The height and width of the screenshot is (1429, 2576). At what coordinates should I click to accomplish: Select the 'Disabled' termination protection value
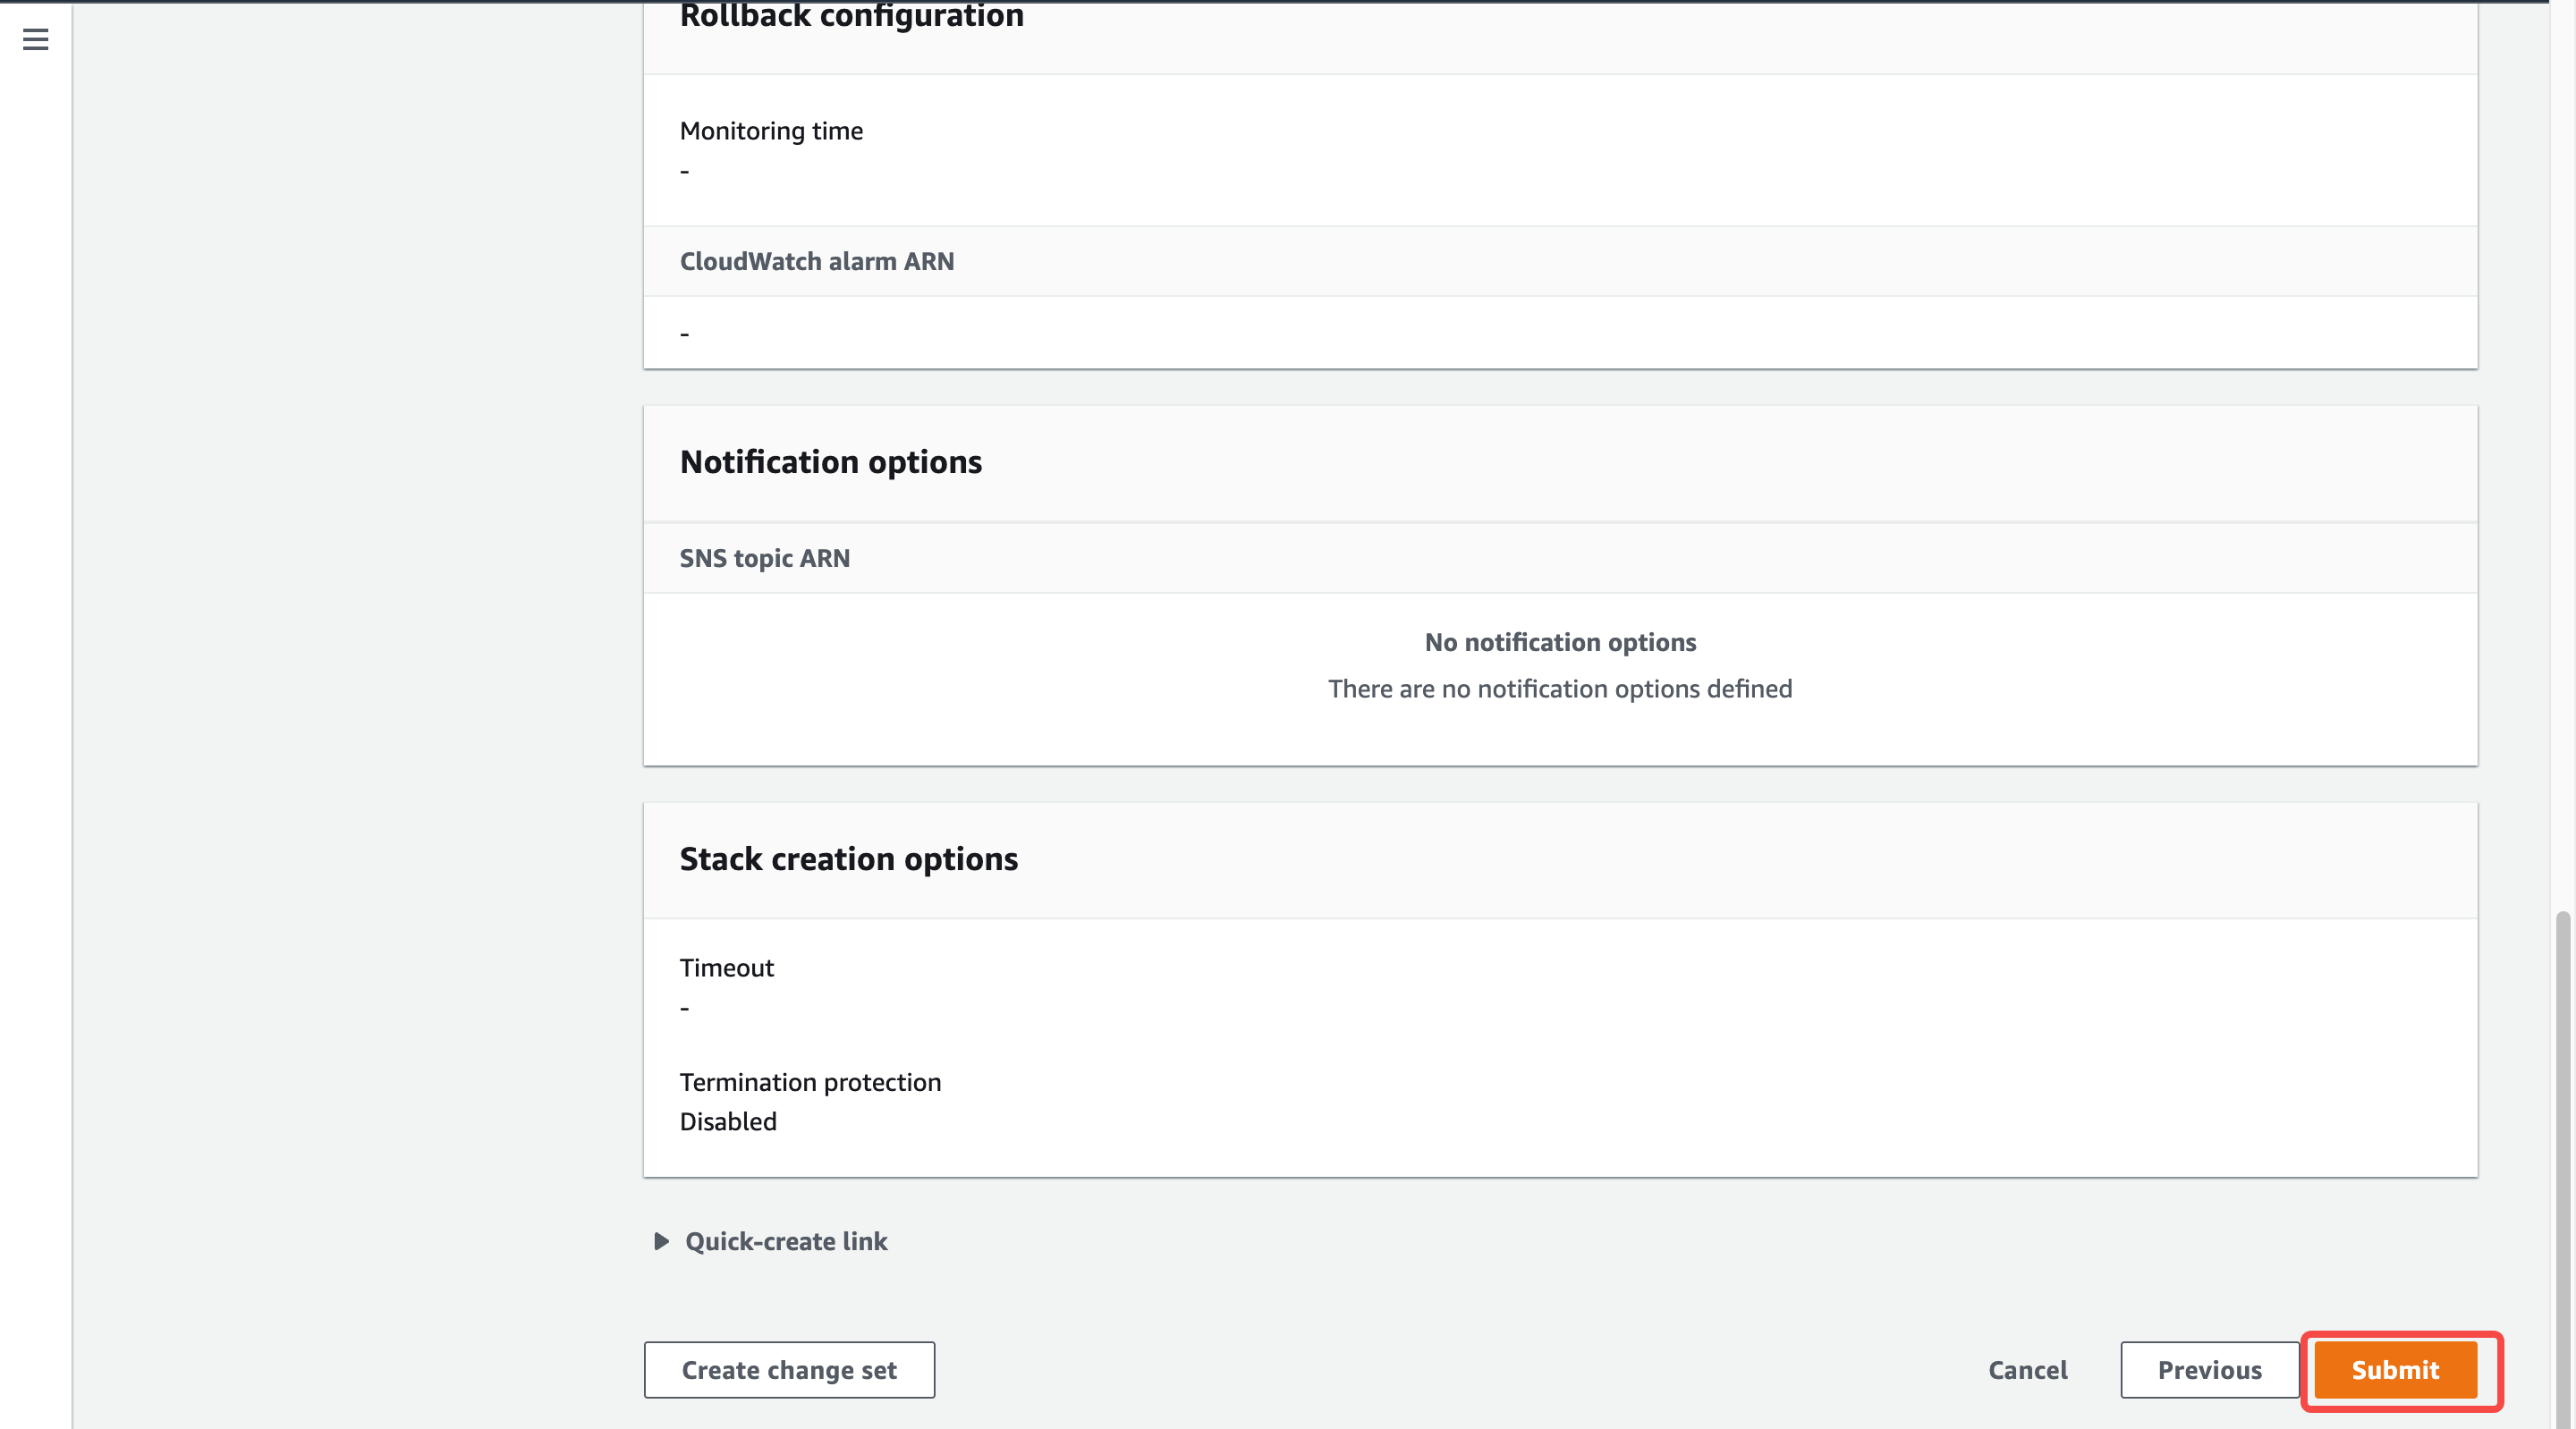[728, 1121]
